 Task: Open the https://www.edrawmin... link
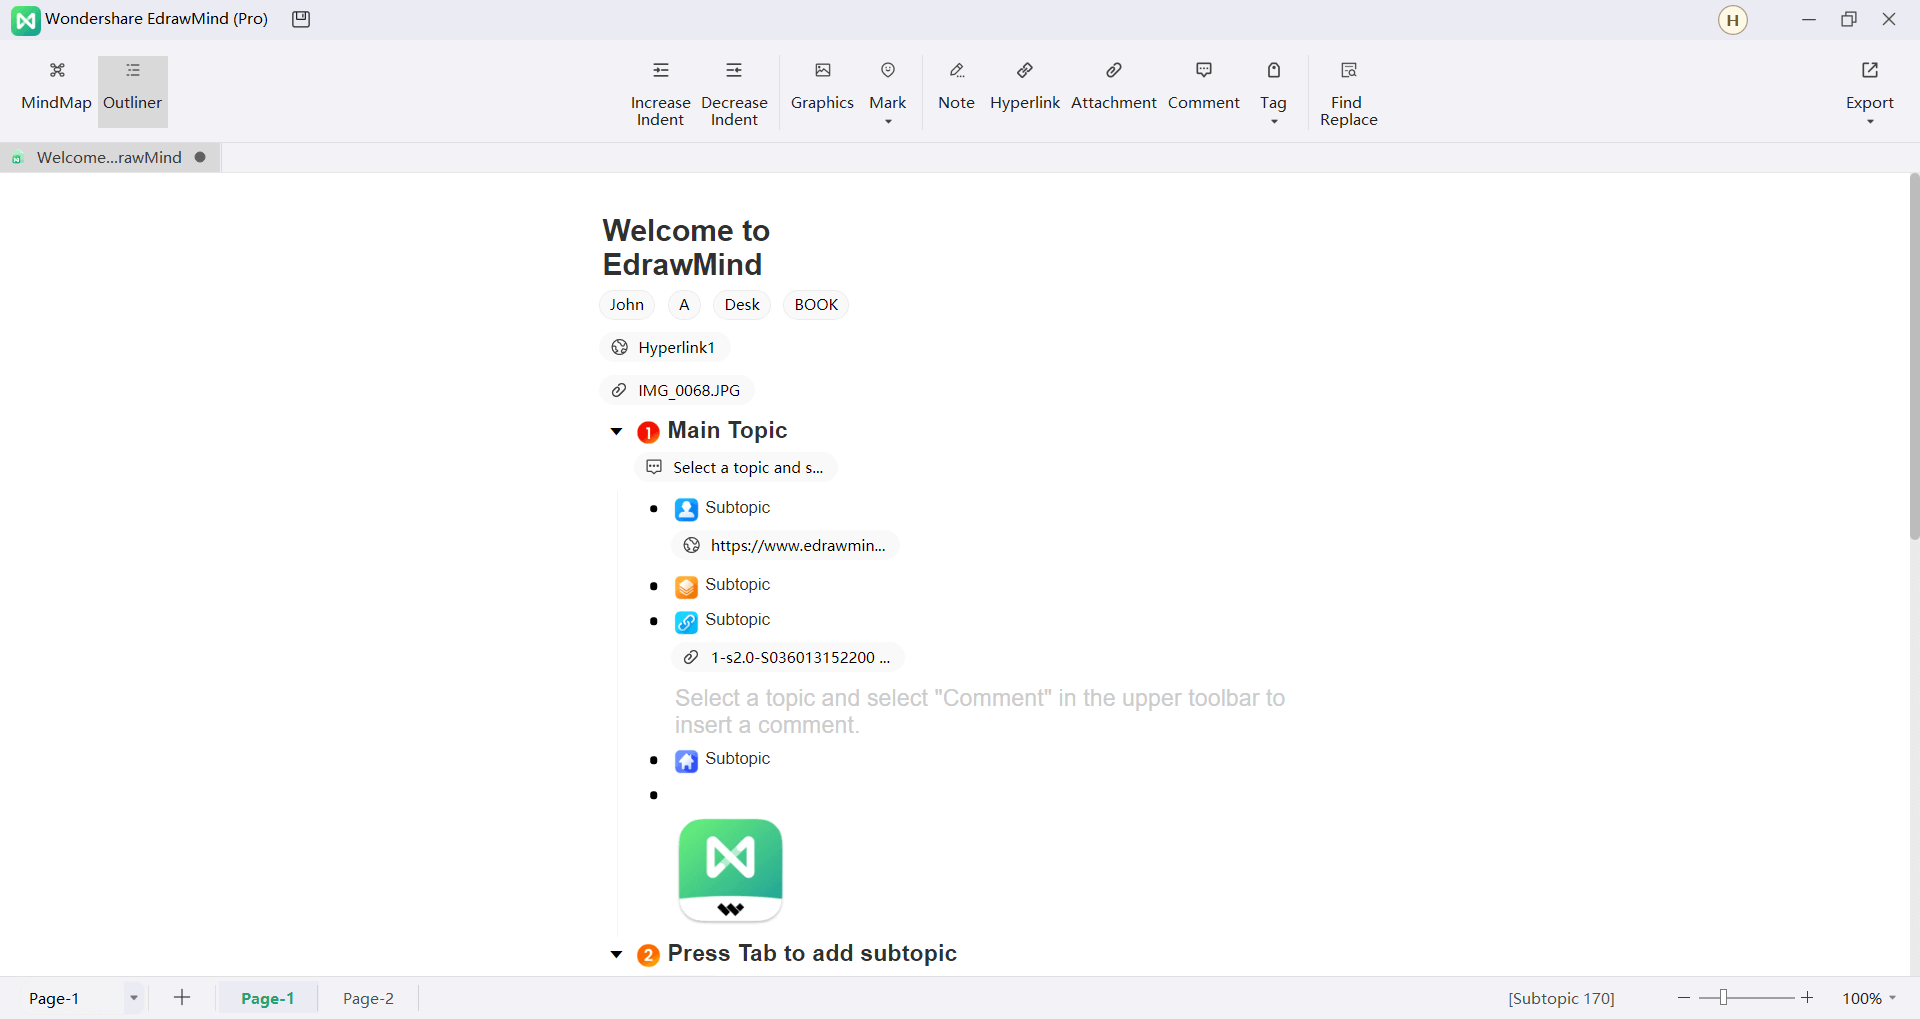pyautogui.click(x=786, y=545)
